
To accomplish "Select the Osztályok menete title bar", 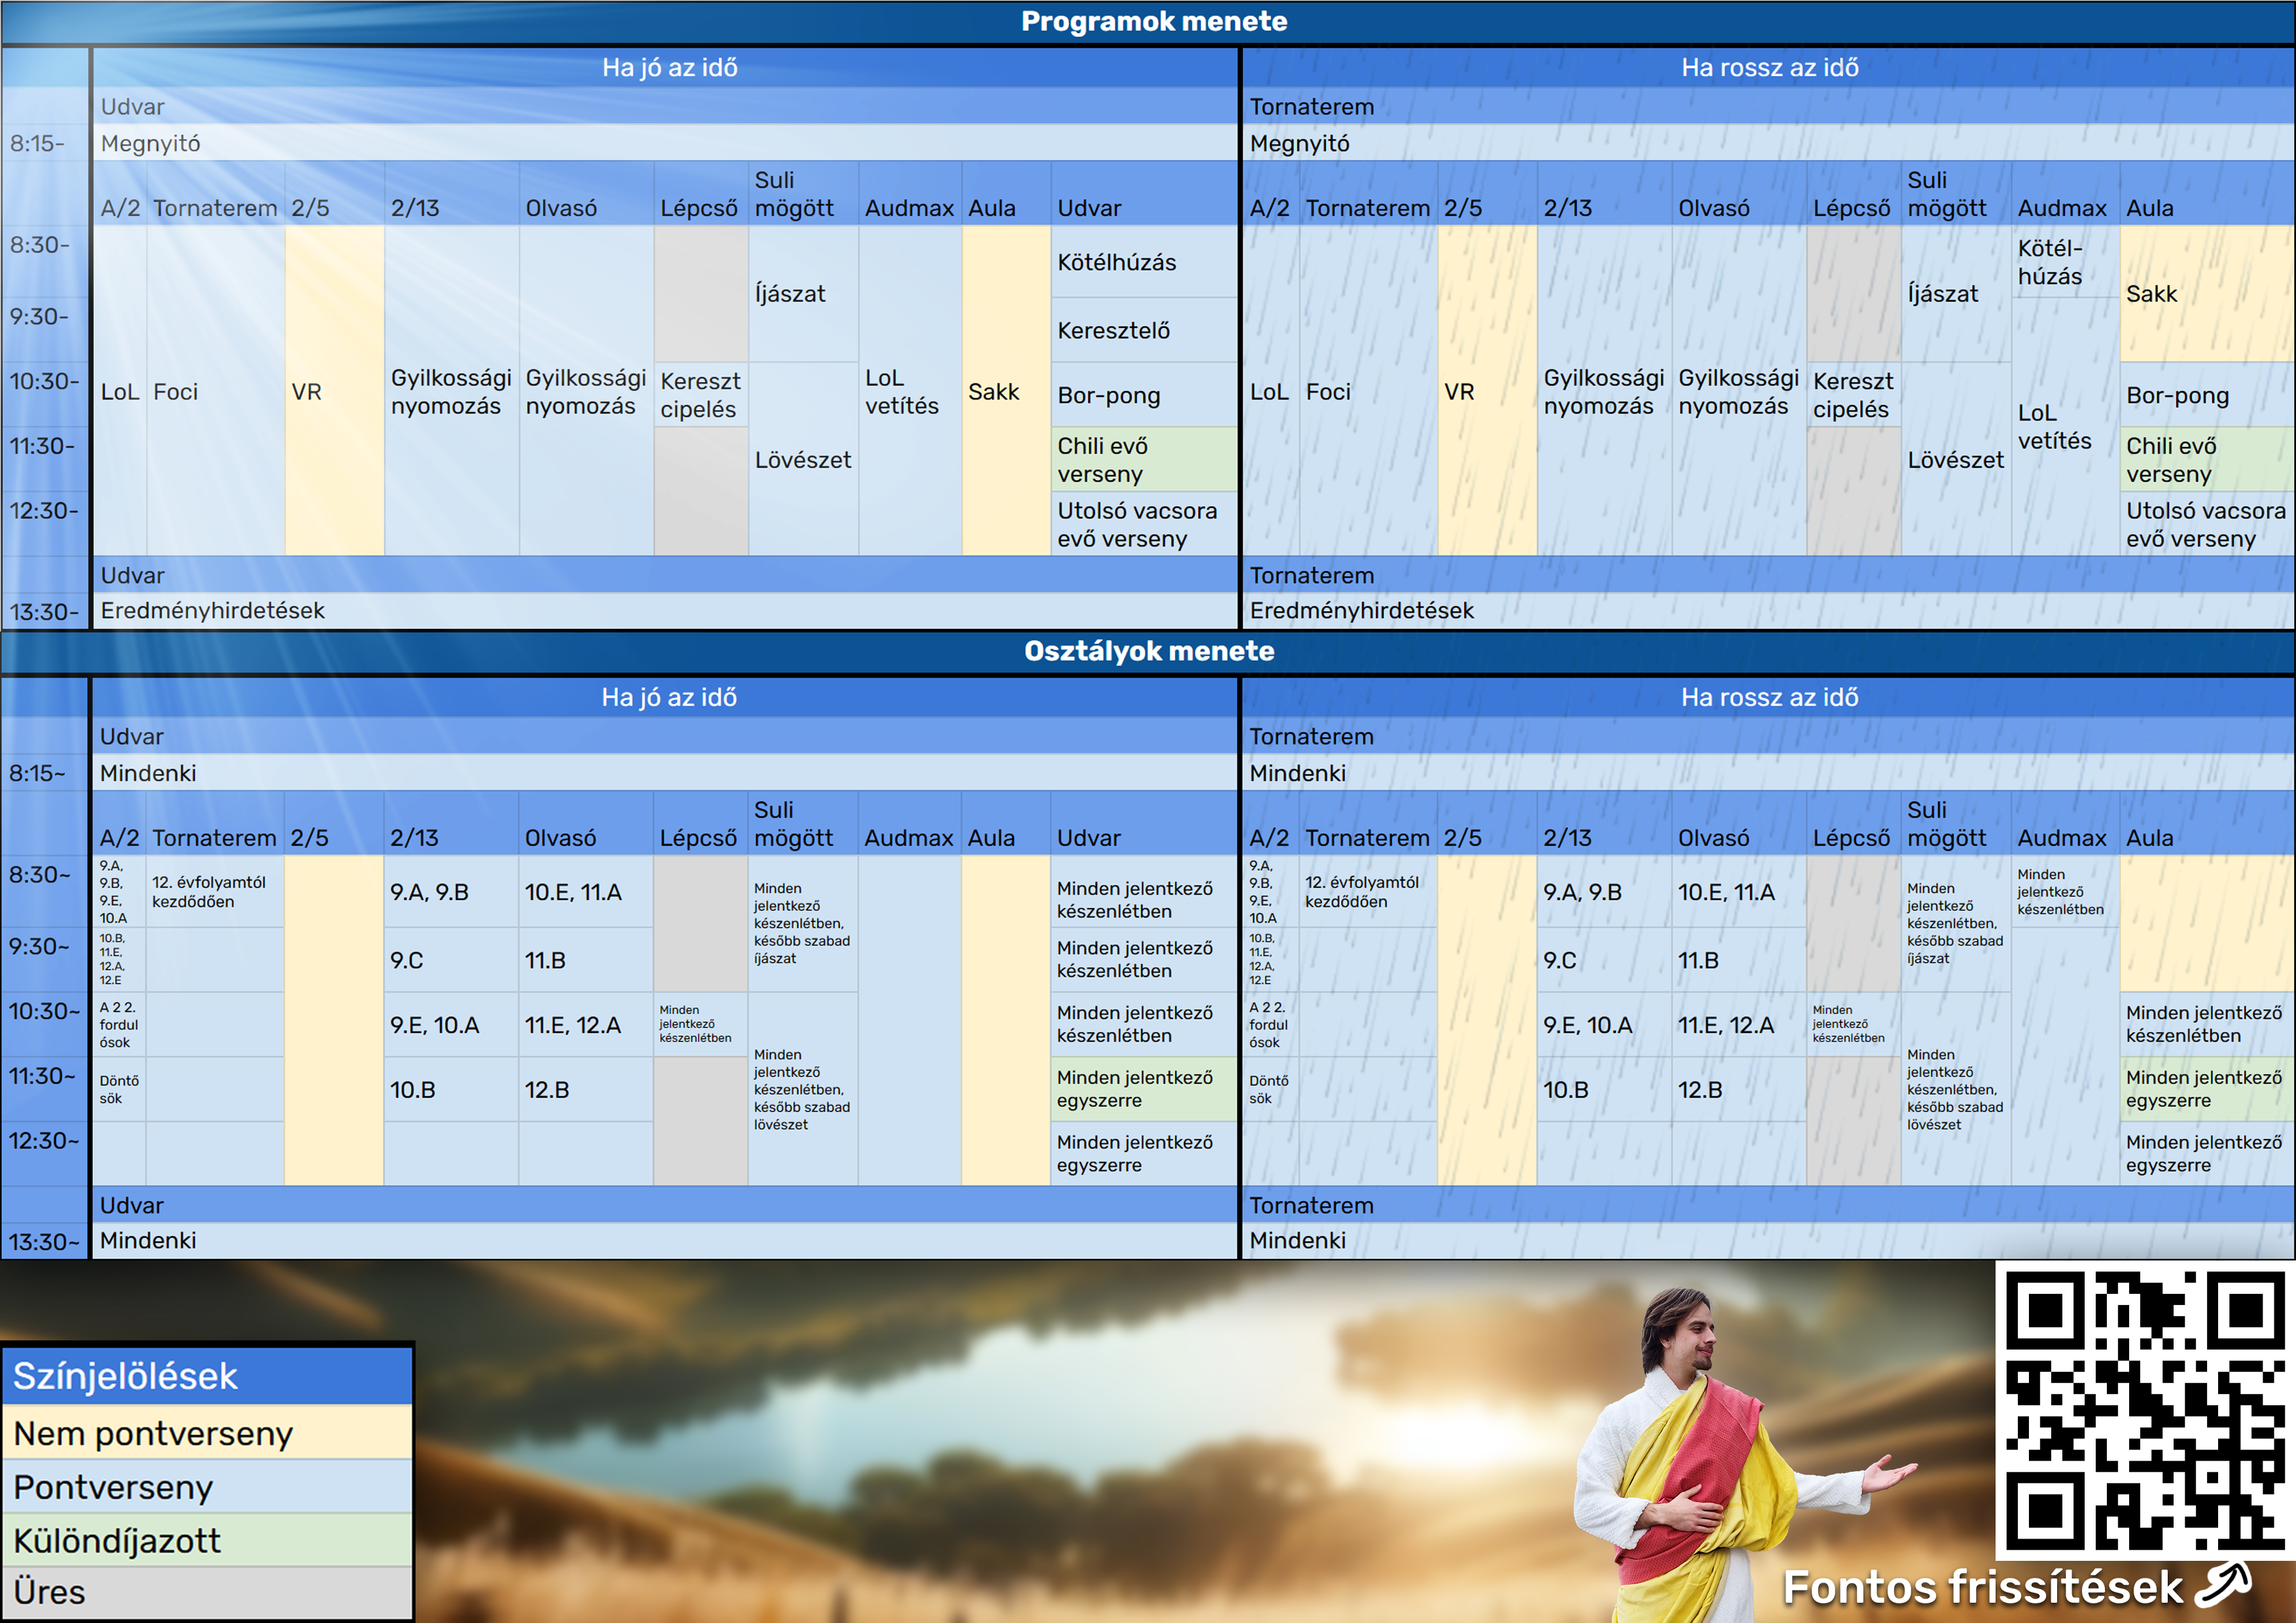I will pyautogui.click(x=1148, y=651).
